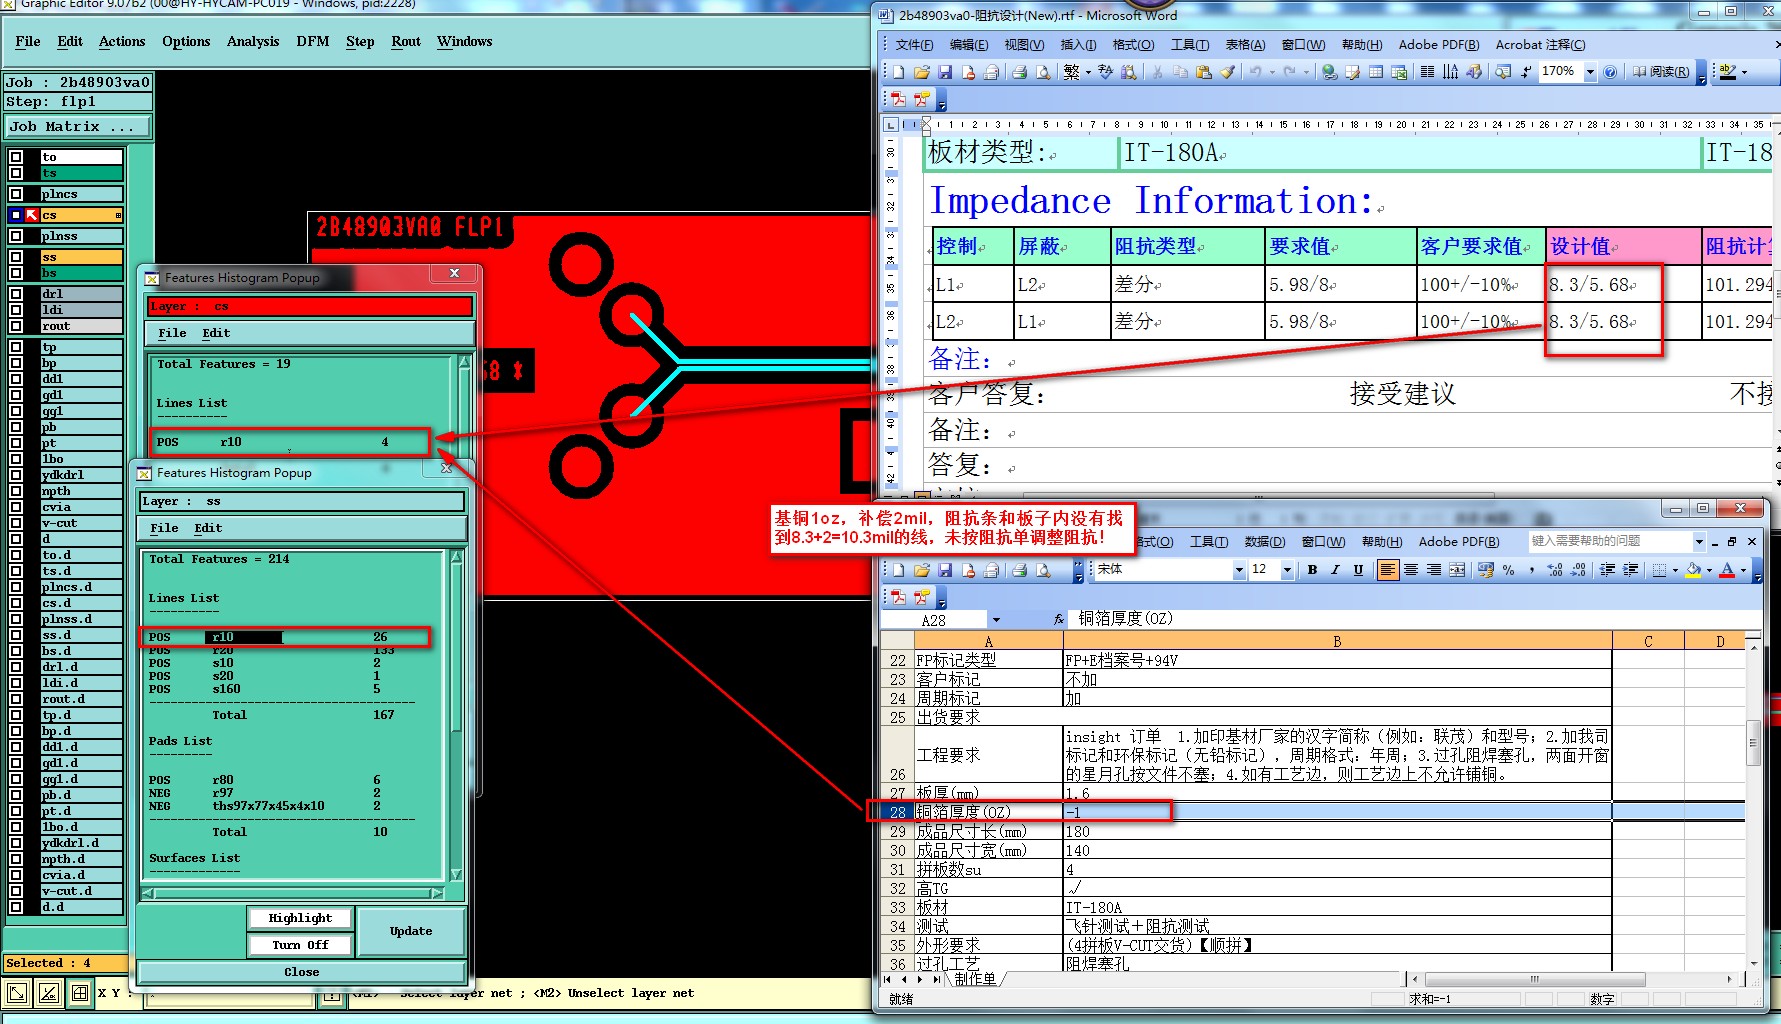Click the Highlight button in histogram popup

pyautogui.click(x=300, y=918)
